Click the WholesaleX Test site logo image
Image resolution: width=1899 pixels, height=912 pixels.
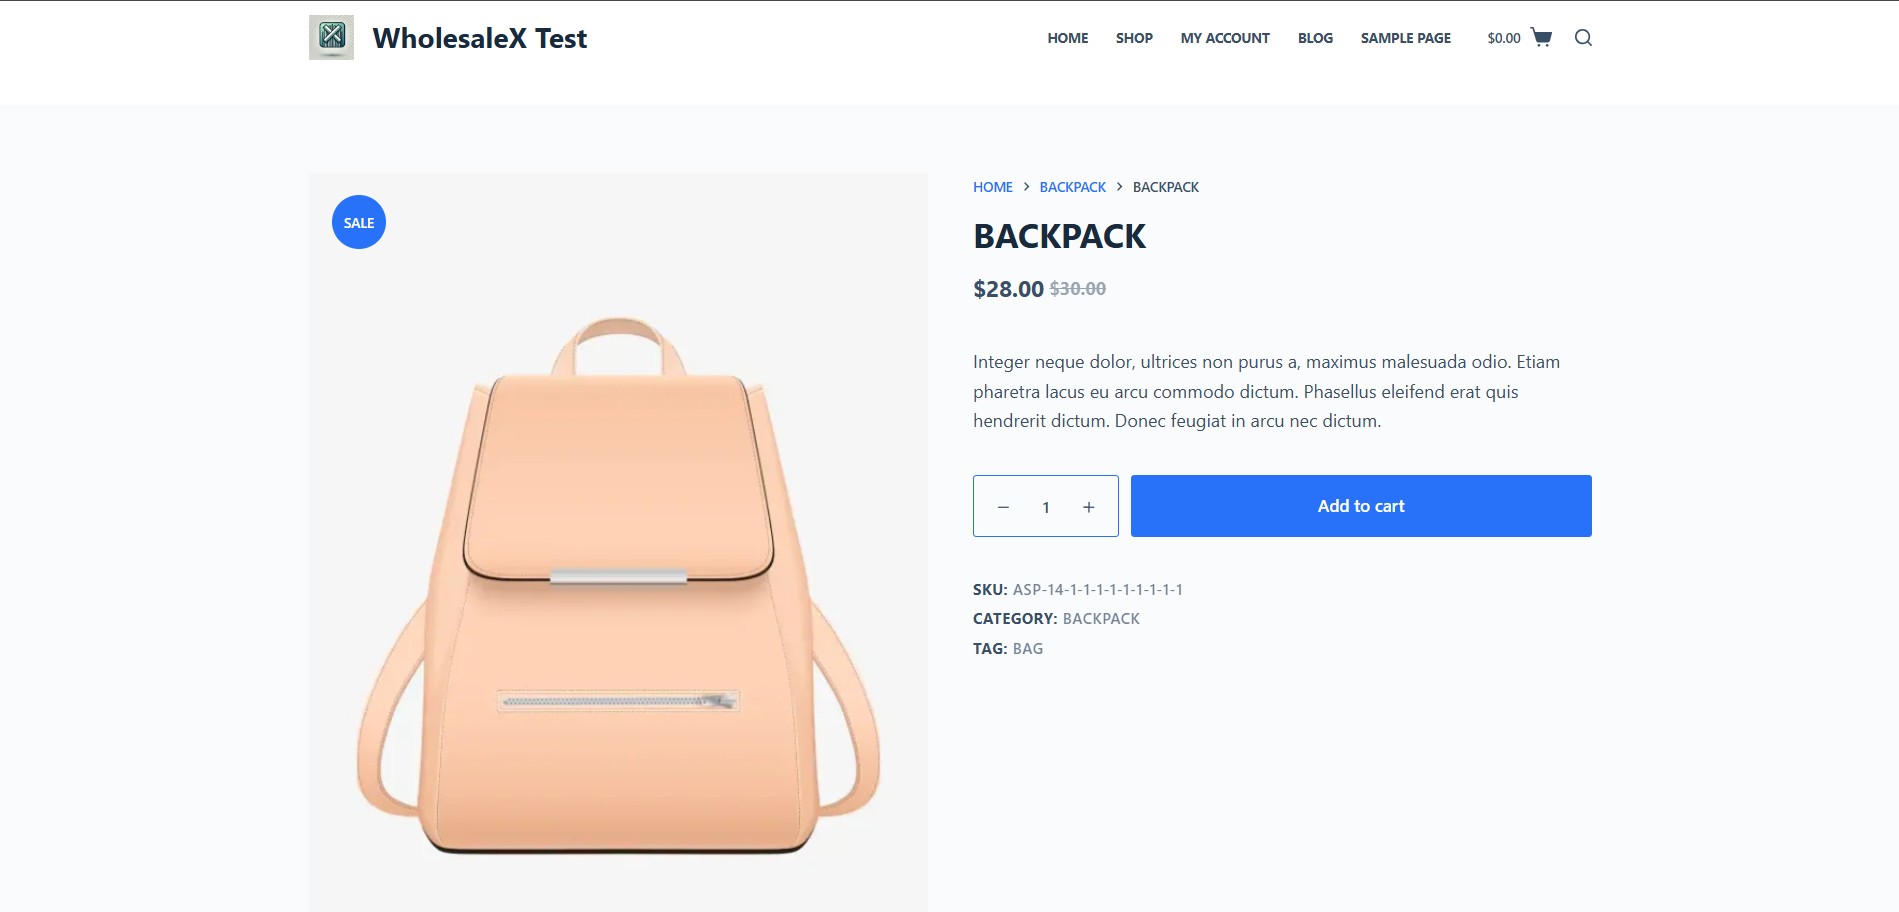(331, 38)
